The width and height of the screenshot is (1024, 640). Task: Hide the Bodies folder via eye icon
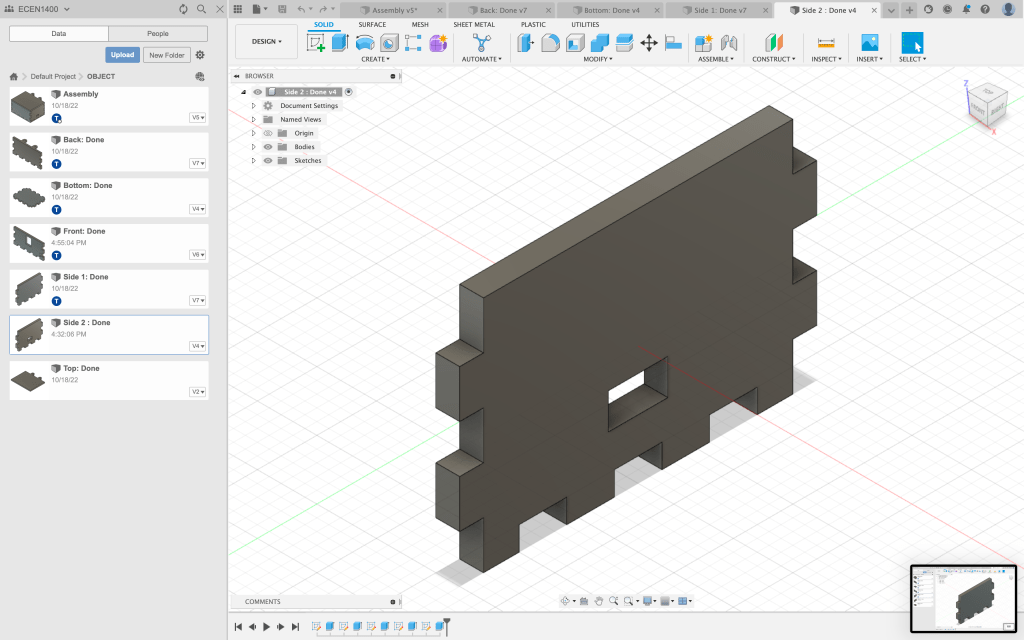click(267, 147)
